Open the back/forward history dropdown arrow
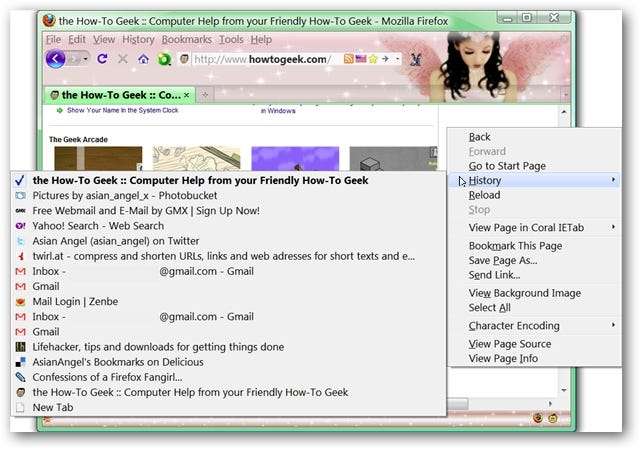 85,59
